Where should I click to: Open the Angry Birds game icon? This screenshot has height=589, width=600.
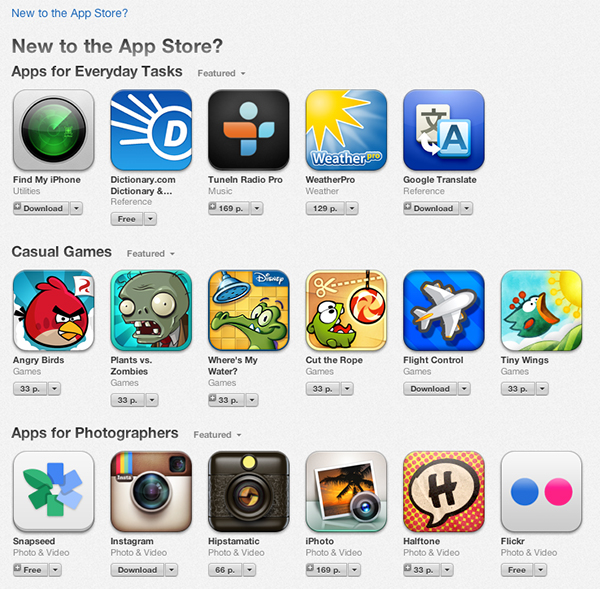(54, 310)
